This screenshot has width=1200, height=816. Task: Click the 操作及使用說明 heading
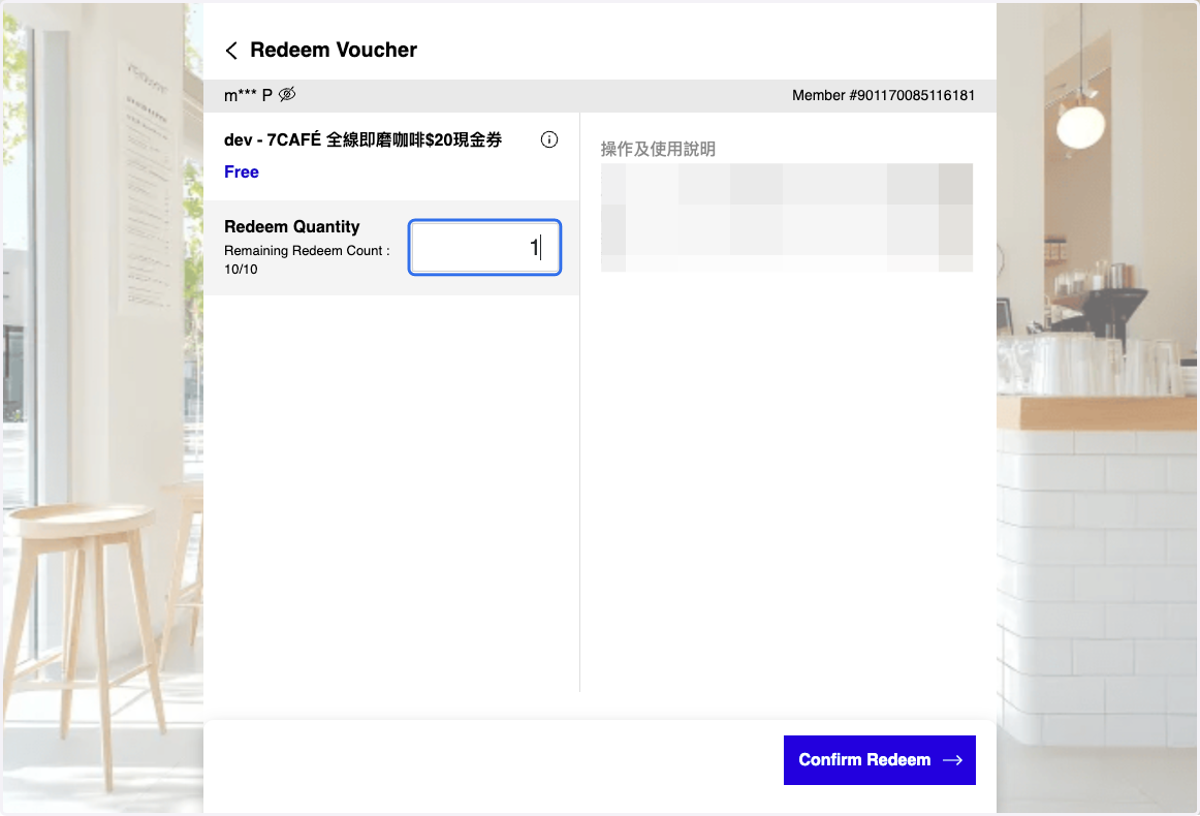[x=658, y=149]
